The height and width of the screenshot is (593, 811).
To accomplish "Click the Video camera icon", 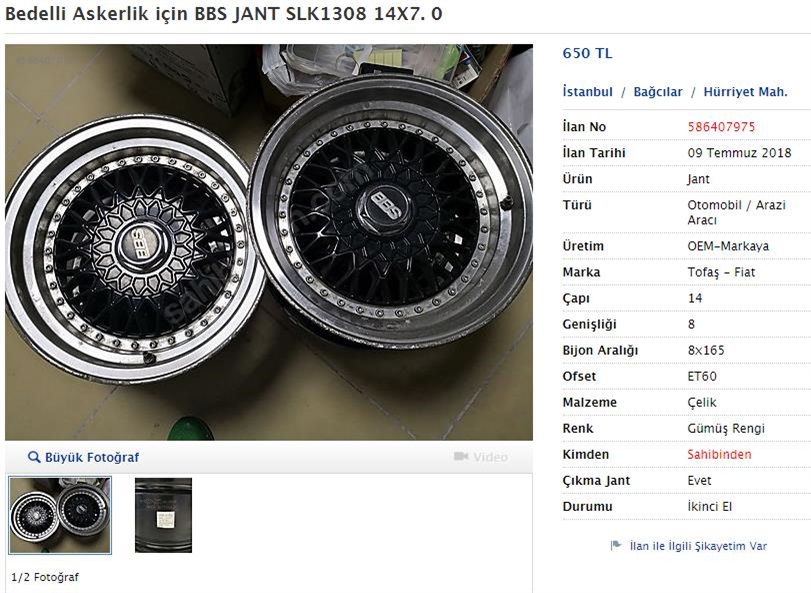I will (x=461, y=457).
